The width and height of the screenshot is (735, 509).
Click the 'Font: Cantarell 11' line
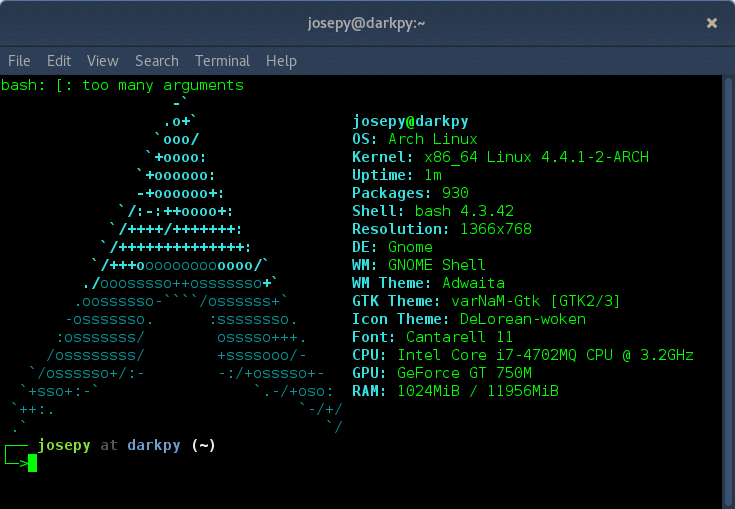(433, 337)
